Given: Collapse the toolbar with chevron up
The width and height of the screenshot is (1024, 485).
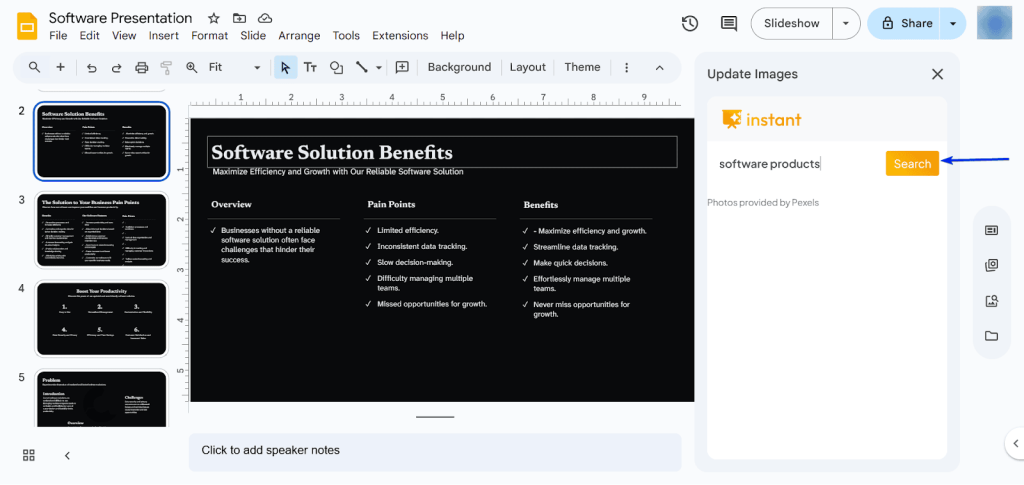Looking at the screenshot, I should pyautogui.click(x=659, y=68).
